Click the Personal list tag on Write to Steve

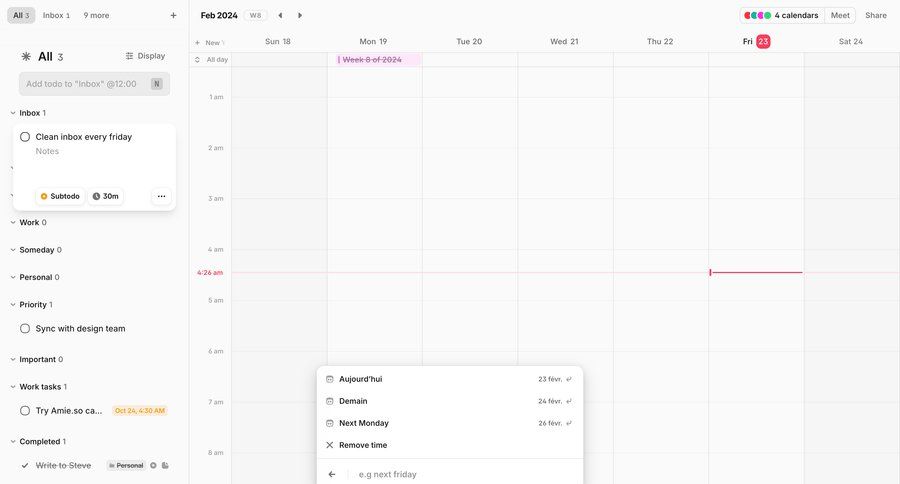(126, 466)
